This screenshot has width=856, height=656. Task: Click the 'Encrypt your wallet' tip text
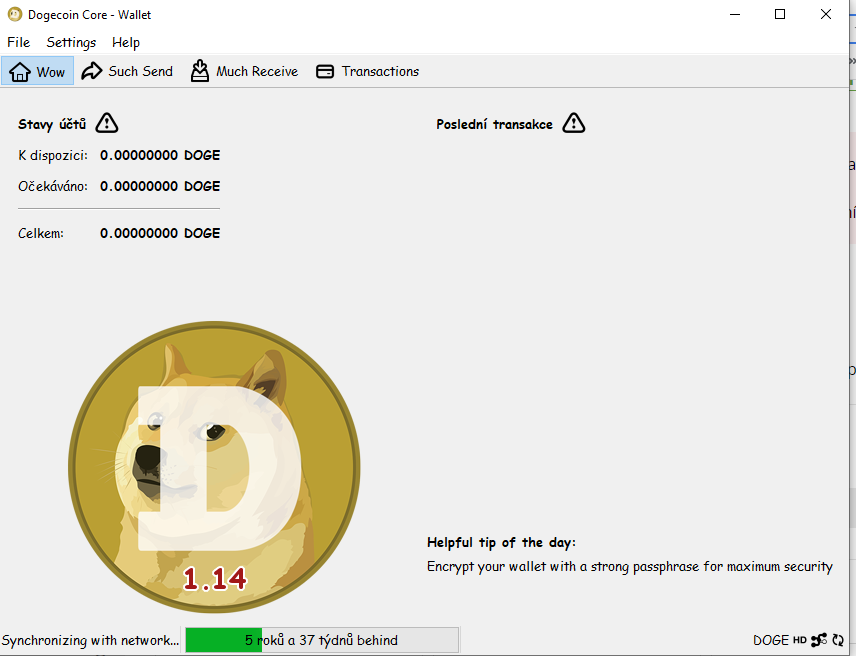(x=629, y=566)
